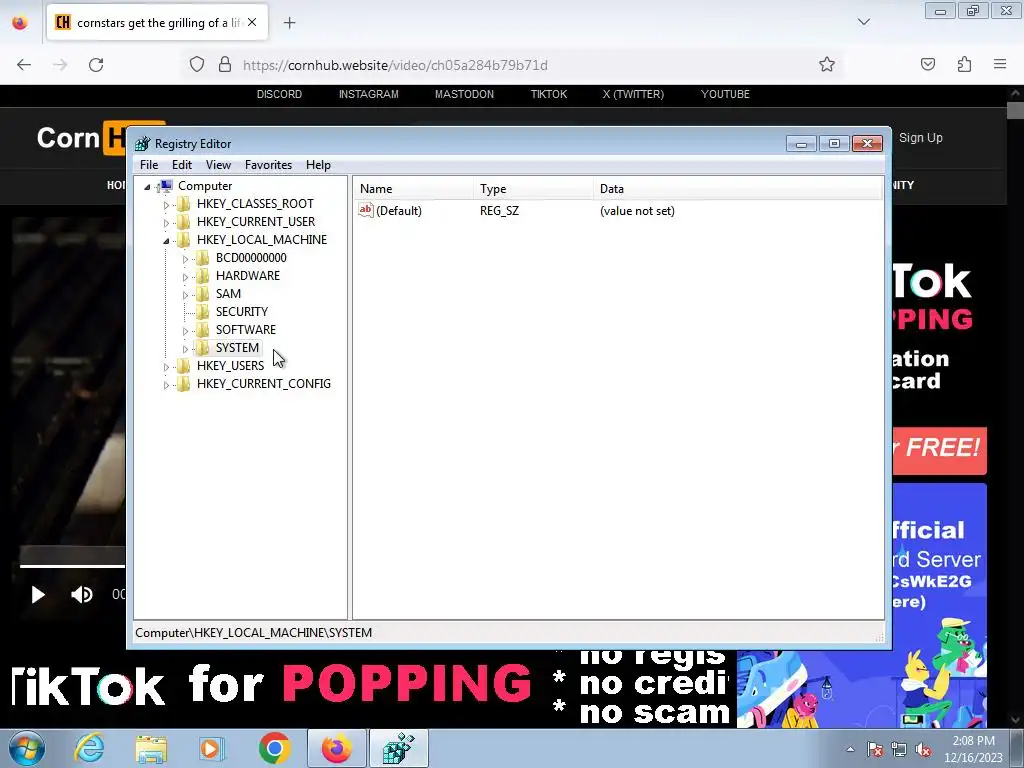Reload the Firefox page
This screenshot has width=1024, height=768.
point(96,64)
